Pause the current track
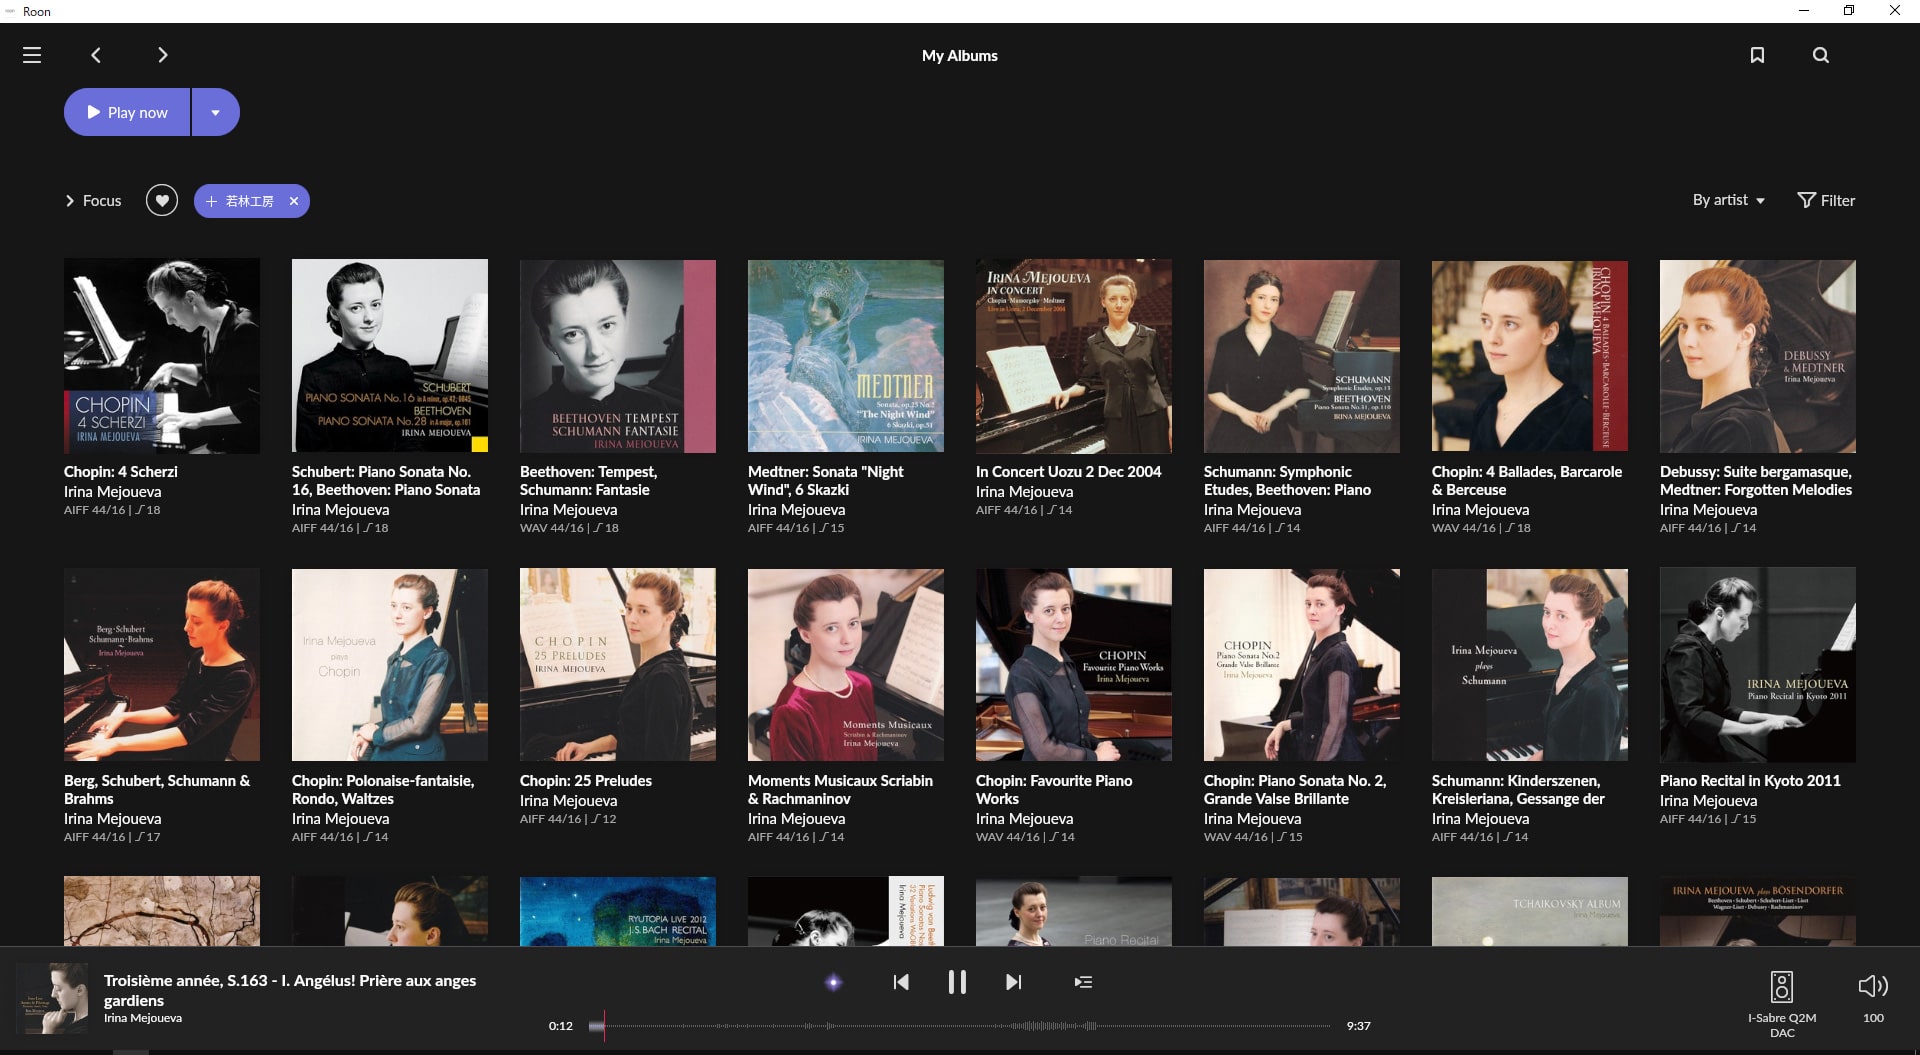This screenshot has width=1920, height=1055. click(x=957, y=982)
